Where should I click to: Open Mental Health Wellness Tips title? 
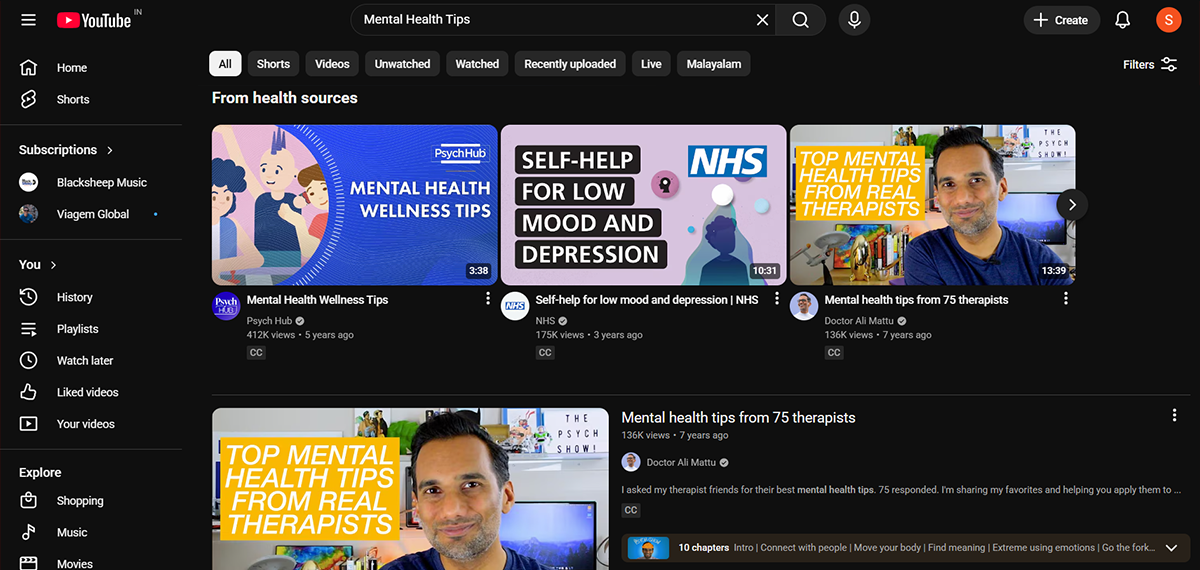point(317,300)
